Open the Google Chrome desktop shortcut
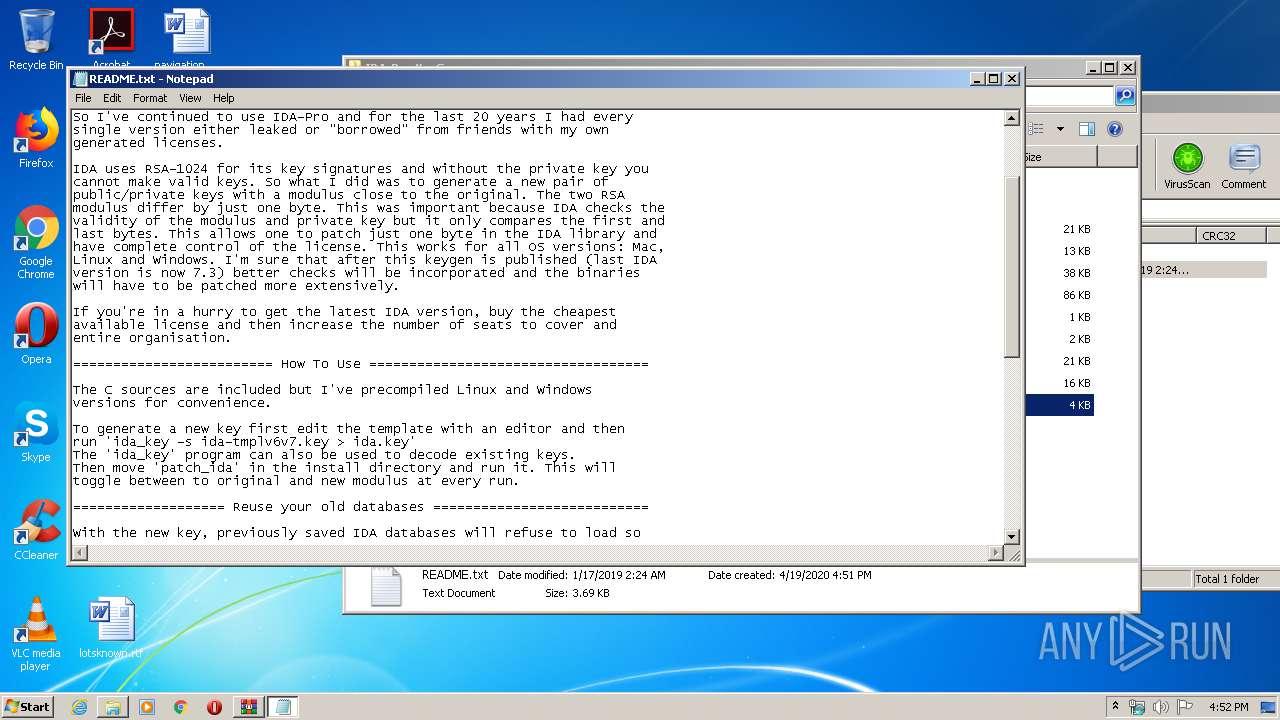The height and width of the screenshot is (720, 1280). 36,242
